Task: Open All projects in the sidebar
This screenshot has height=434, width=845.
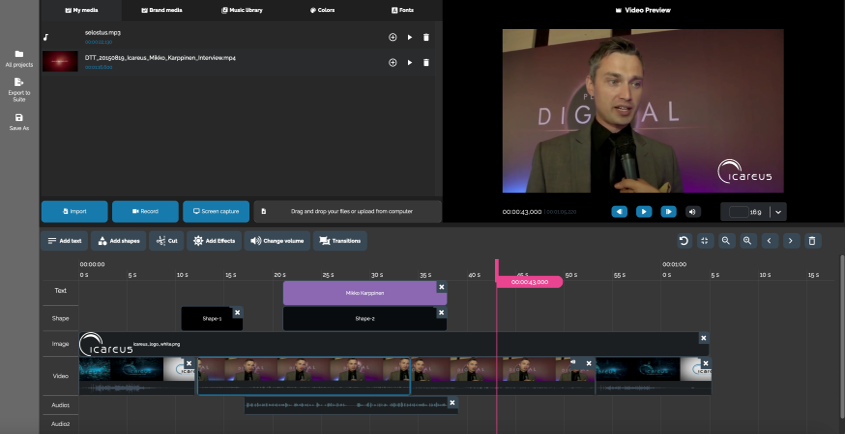Action: click(x=19, y=58)
